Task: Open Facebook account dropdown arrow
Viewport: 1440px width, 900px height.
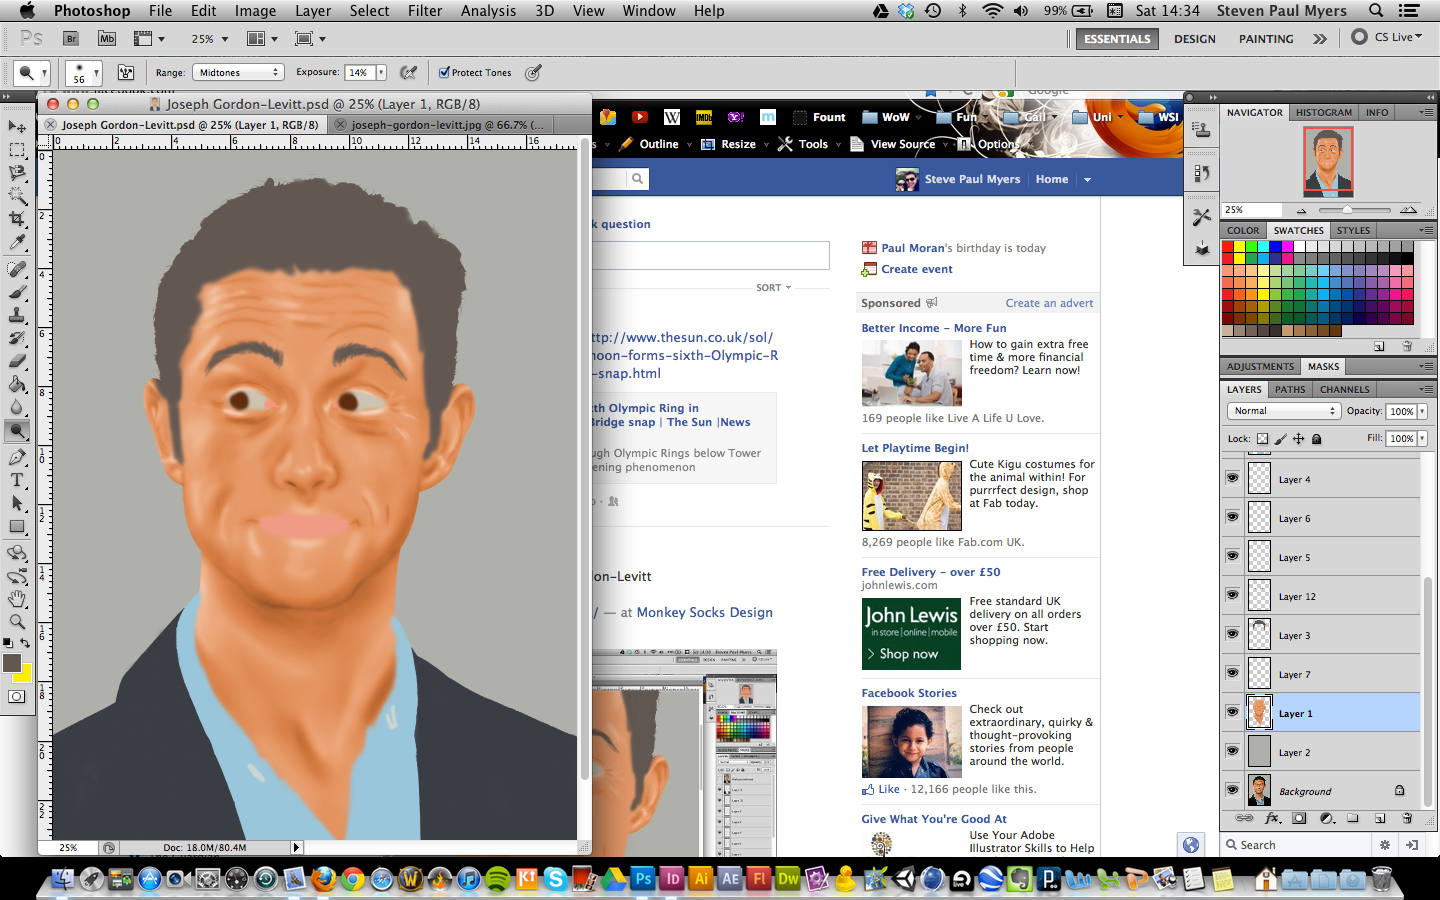Action: (1087, 180)
